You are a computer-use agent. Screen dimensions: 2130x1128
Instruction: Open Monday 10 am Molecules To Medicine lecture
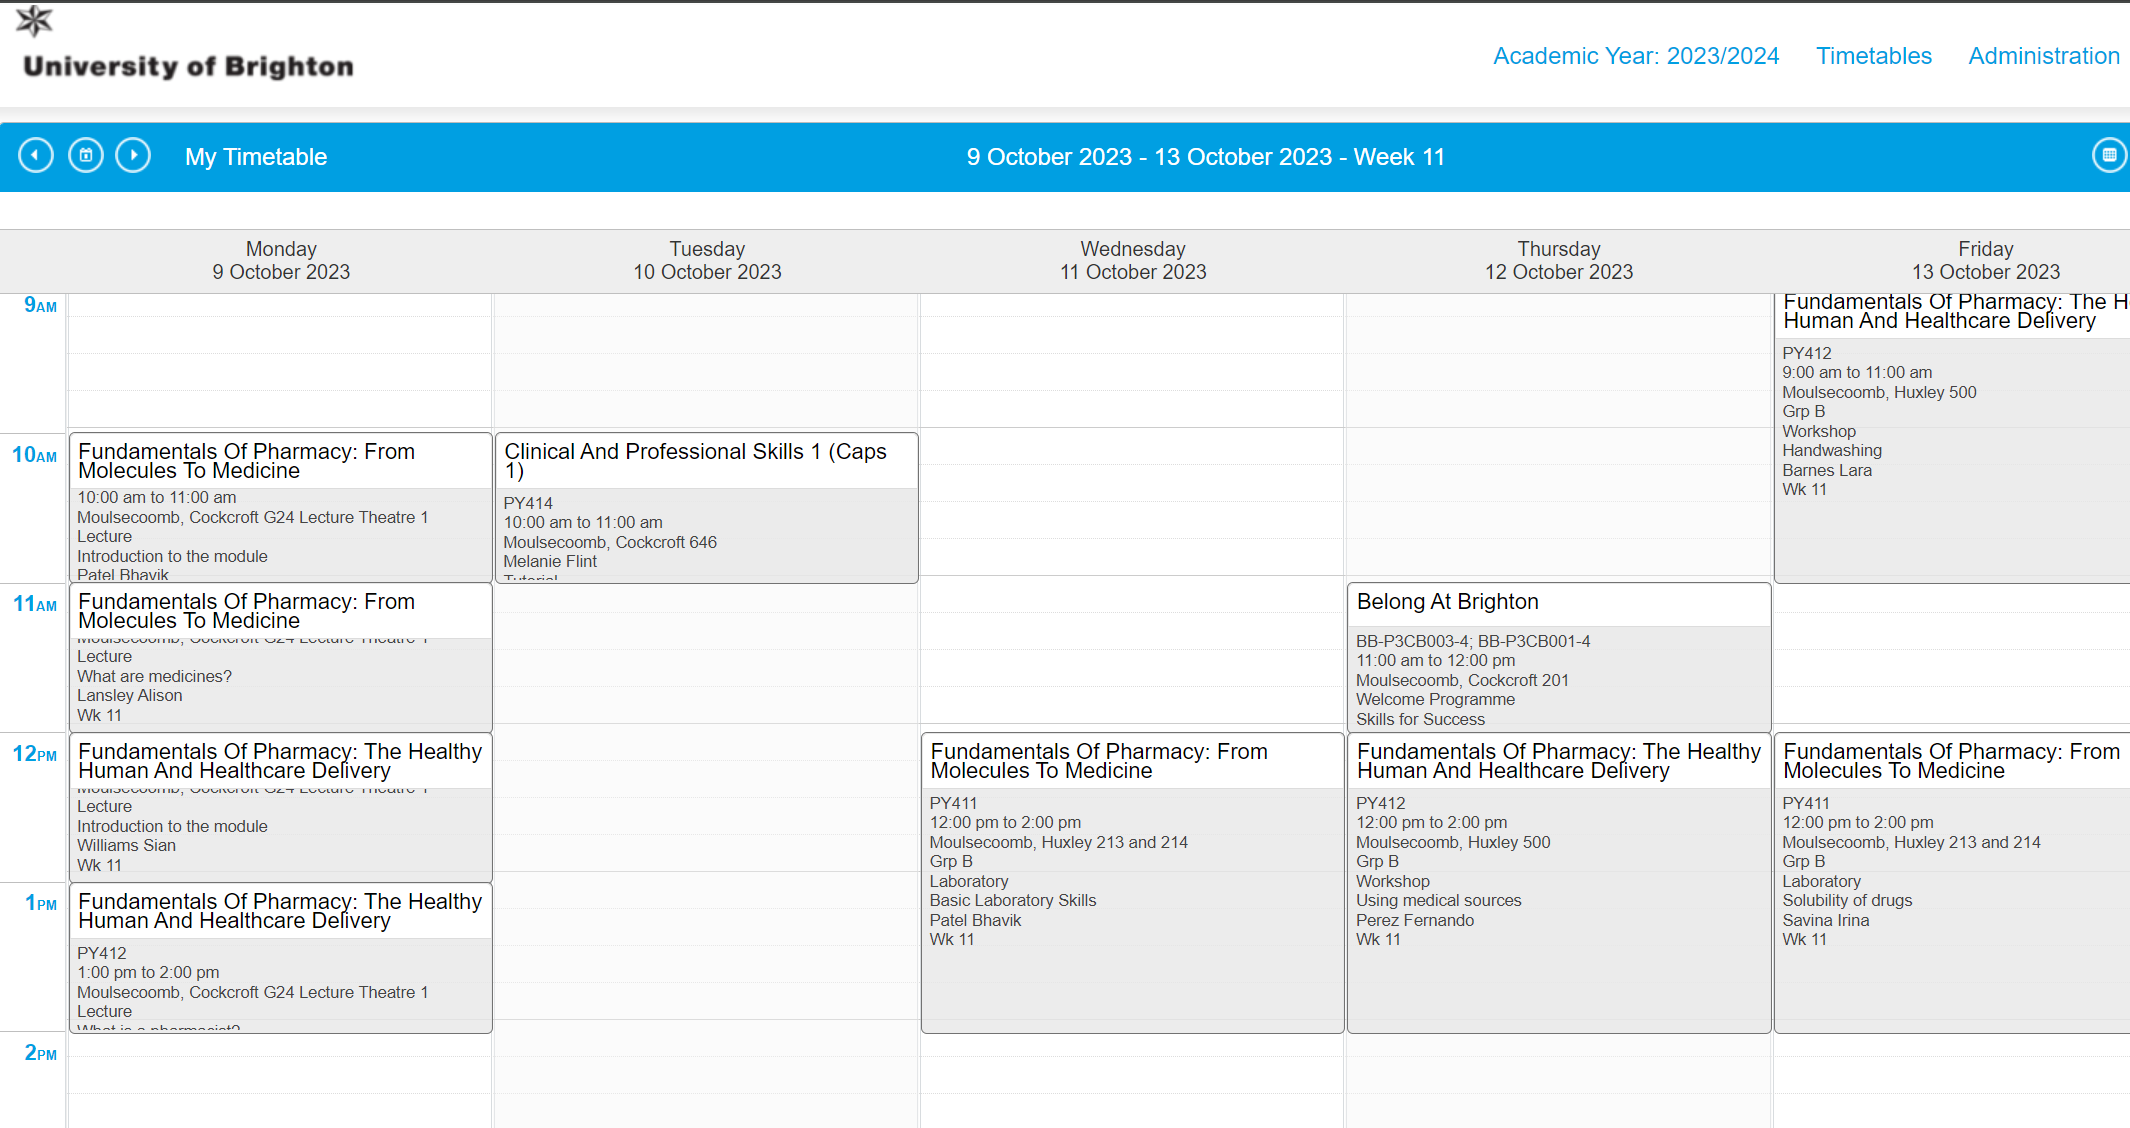(x=281, y=508)
